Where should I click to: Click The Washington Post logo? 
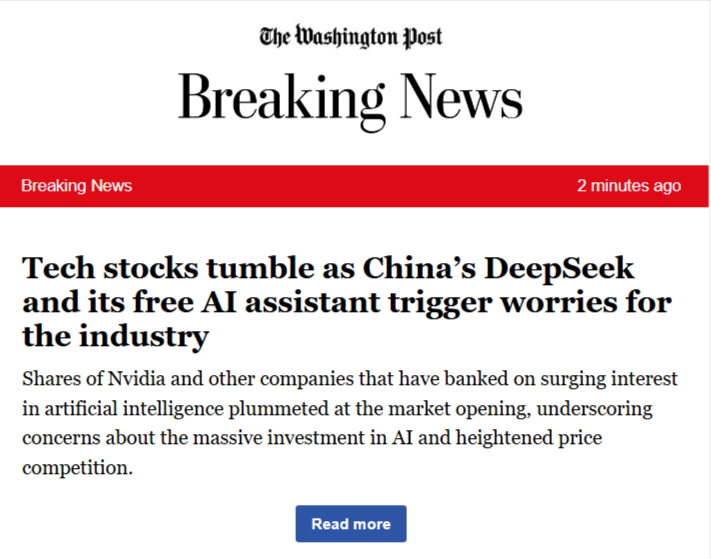(351, 36)
